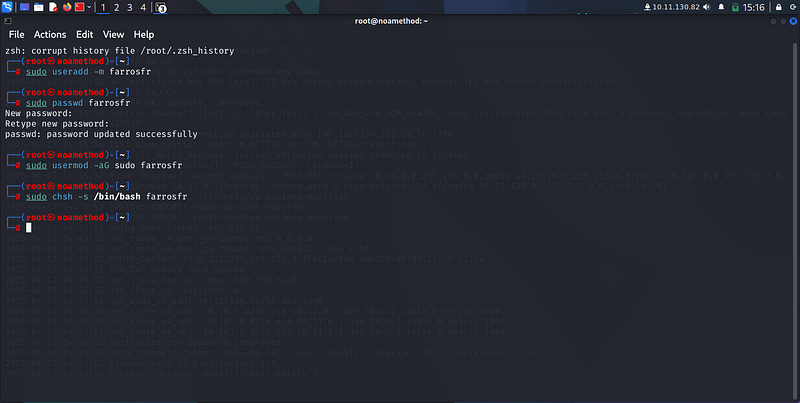The image size is (800, 403).
Task: Click the 15:16 clock
Action: [x=754, y=7]
